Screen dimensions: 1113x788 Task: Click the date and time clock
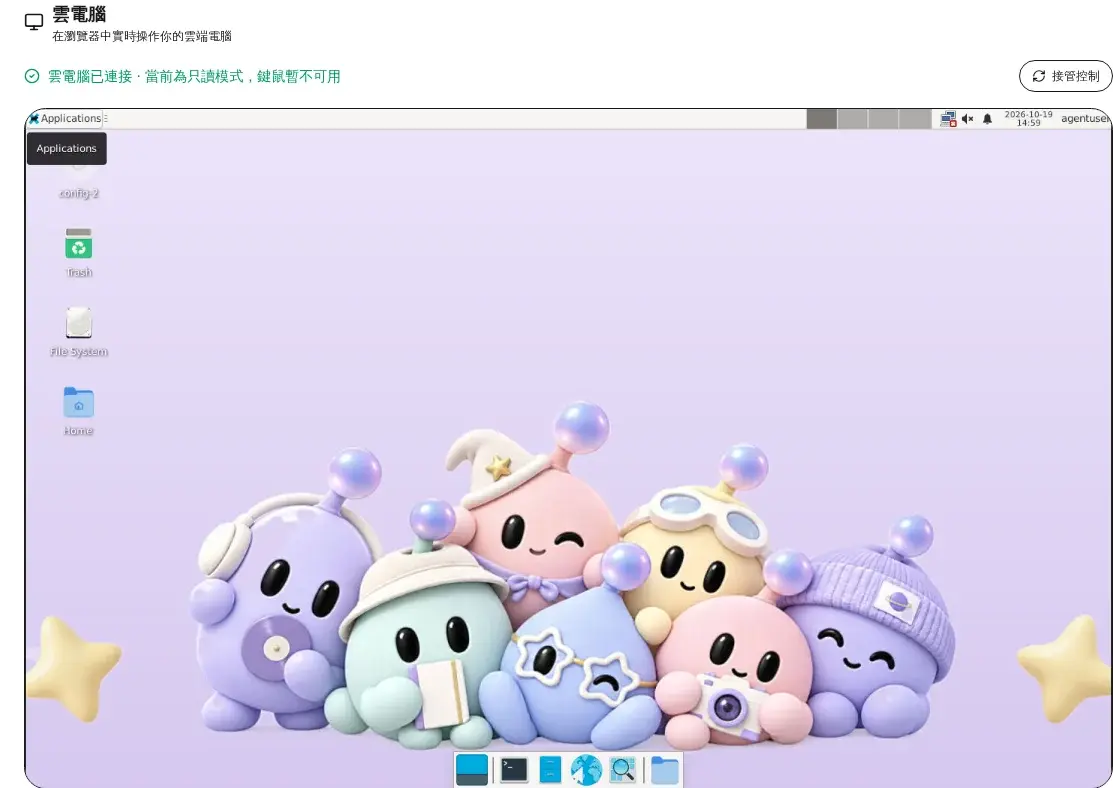tap(1029, 119)
